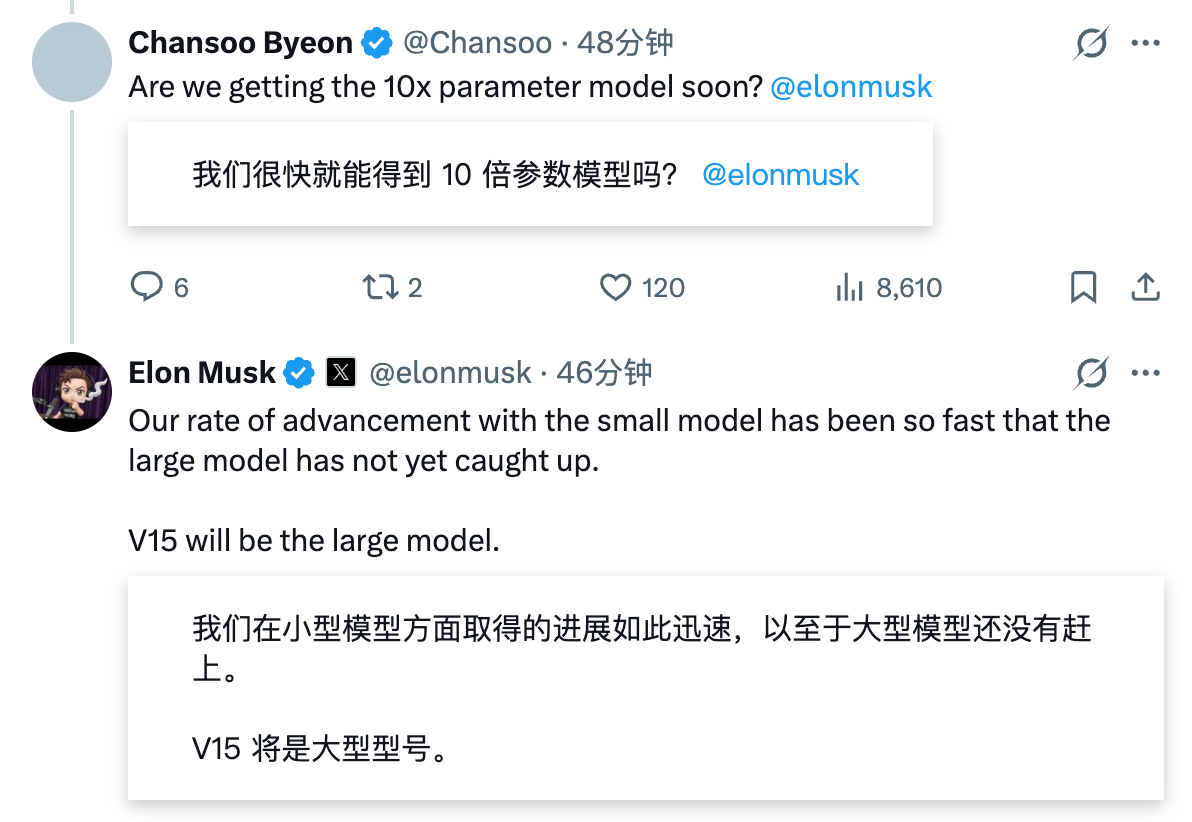This screenshot has width=1192, height=822.
Task: Toggle the heart on the 120-like counter
Action: click(617, 287)
